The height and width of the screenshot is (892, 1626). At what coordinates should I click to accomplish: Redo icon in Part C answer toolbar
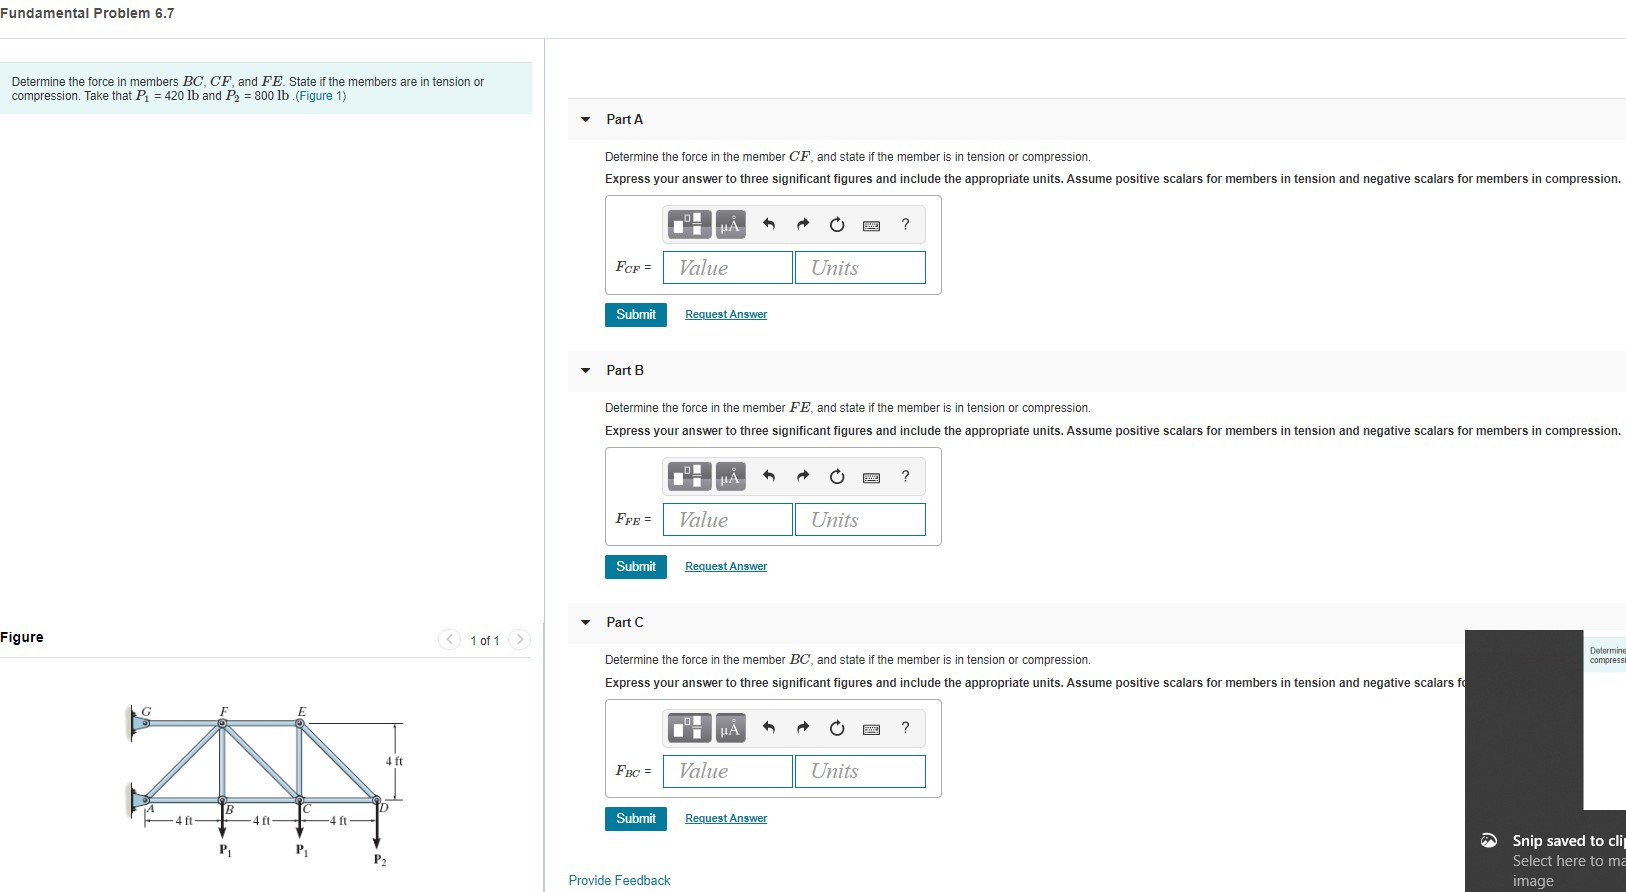click(803, 728)
